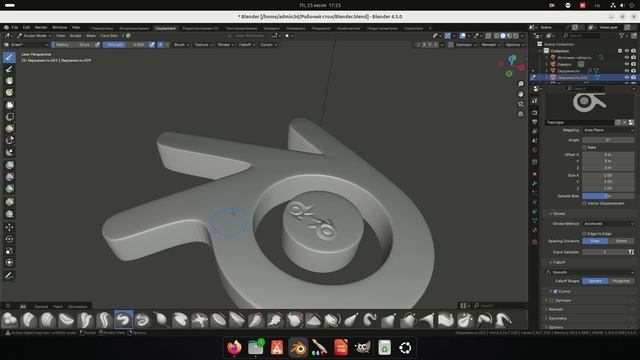The height and width of the screenshot is (360, 640).
Task: Select Scene spacing distance option
Action: point(621,241)
